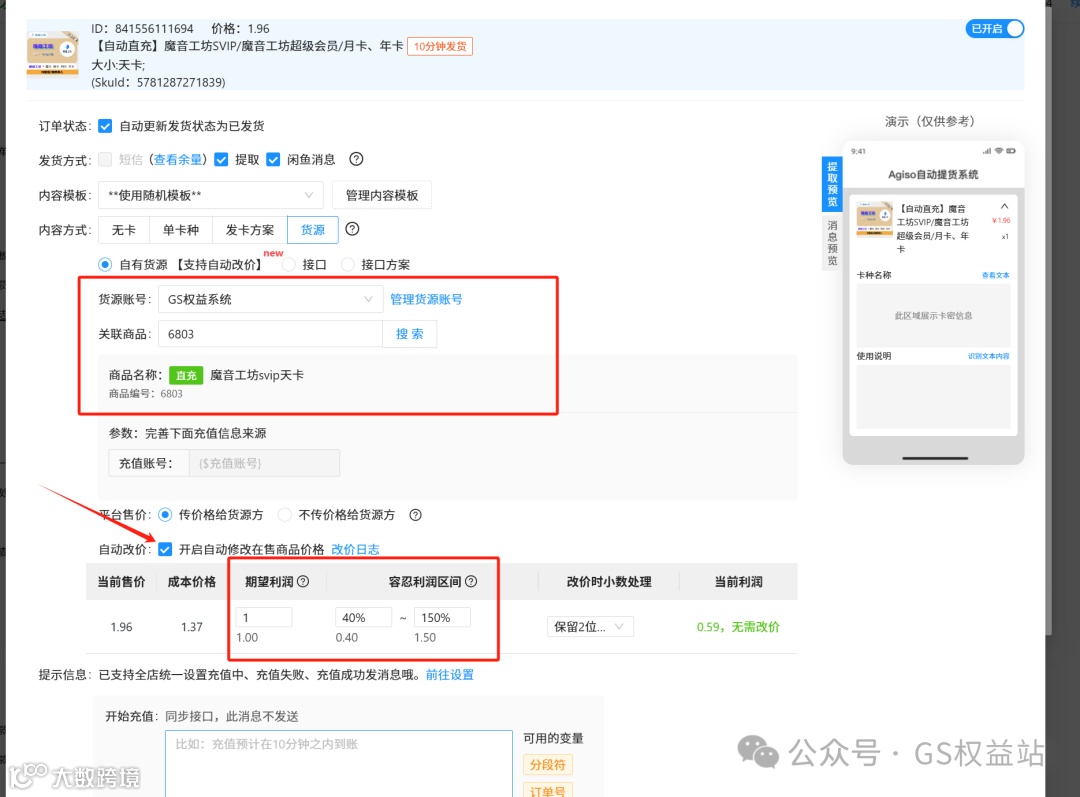
Task: Click the 直充 green tag
Action: click(186, 375)
